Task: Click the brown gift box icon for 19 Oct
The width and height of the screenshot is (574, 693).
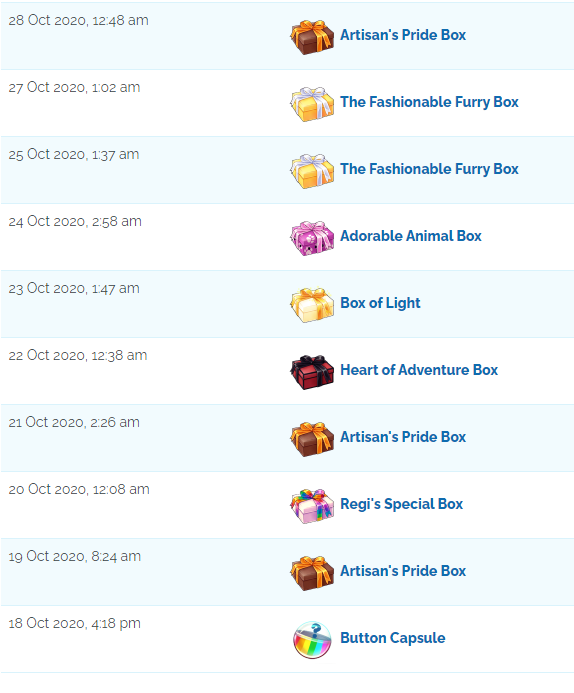Action: pos(312,573)
